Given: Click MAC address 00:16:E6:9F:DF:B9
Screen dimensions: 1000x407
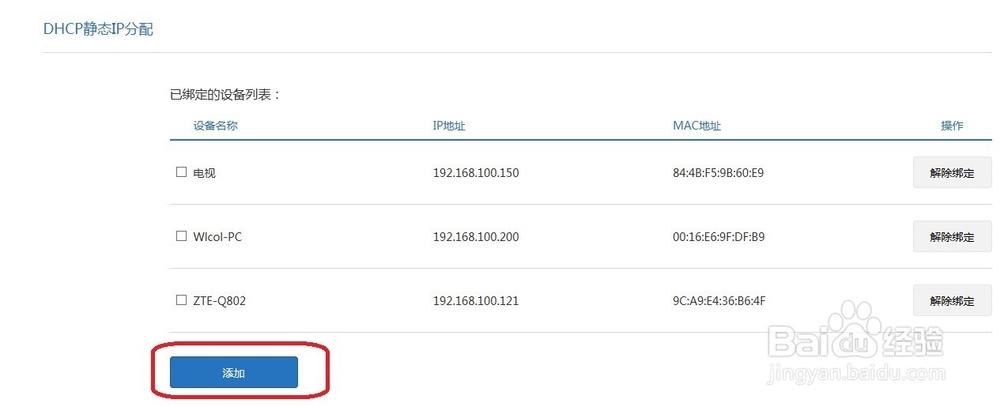Looking at the screenshot, I should (718, 237).
